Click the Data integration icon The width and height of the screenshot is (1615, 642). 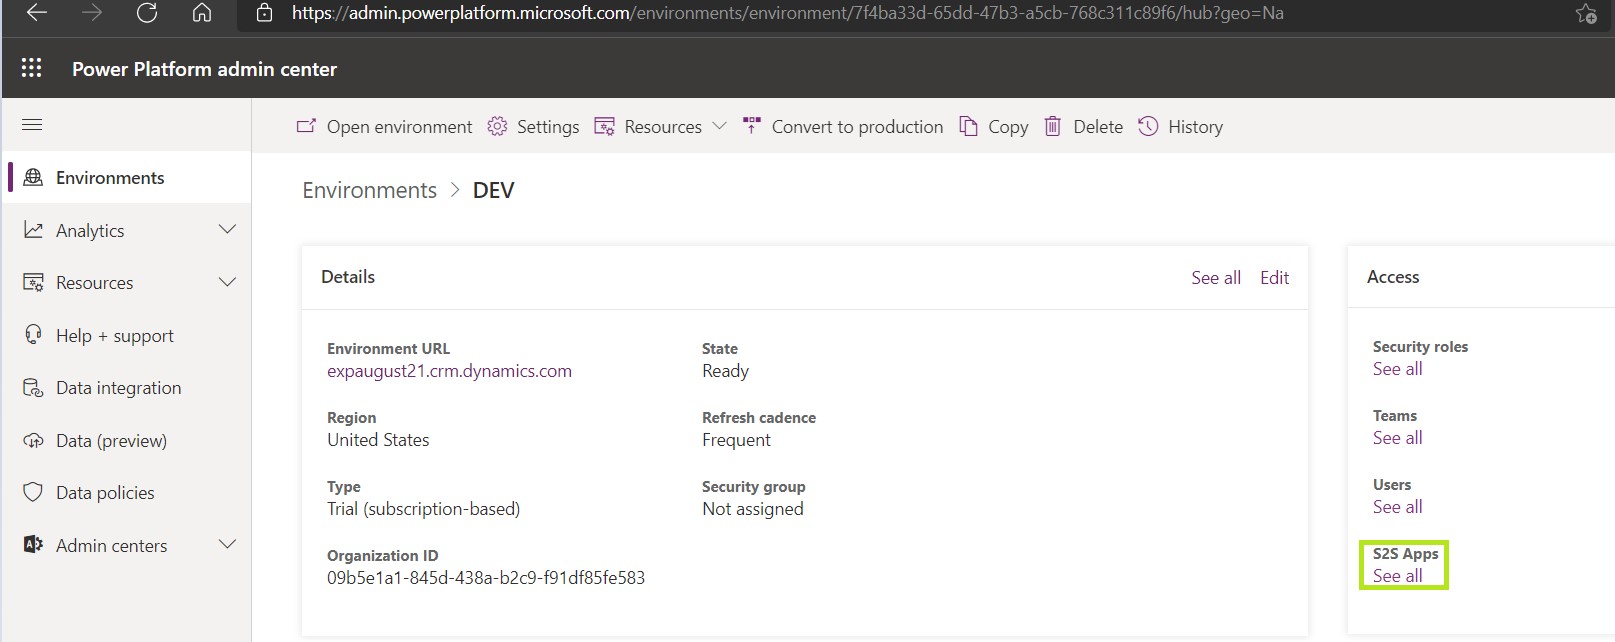tap(33, 388)
